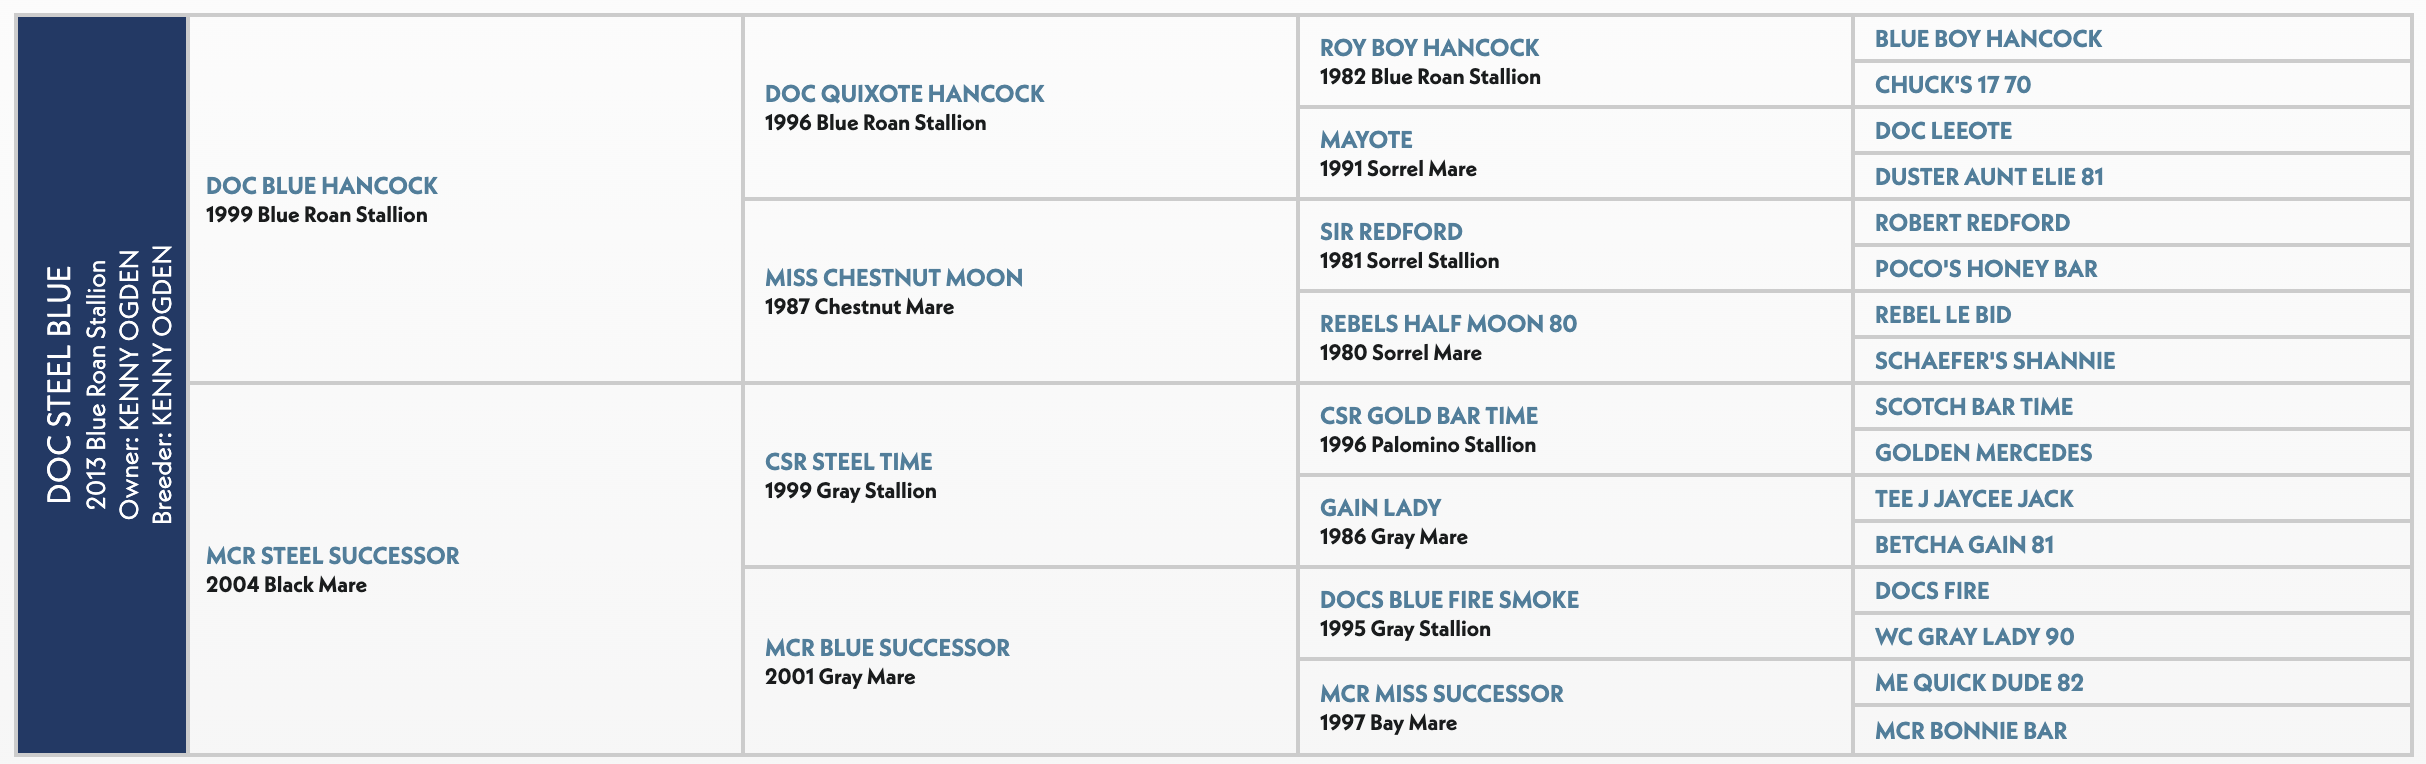This screenshot has height=764, width=2426.
Task: Click the ROY BOY HANCOCK link
Action: point(1428,48)
